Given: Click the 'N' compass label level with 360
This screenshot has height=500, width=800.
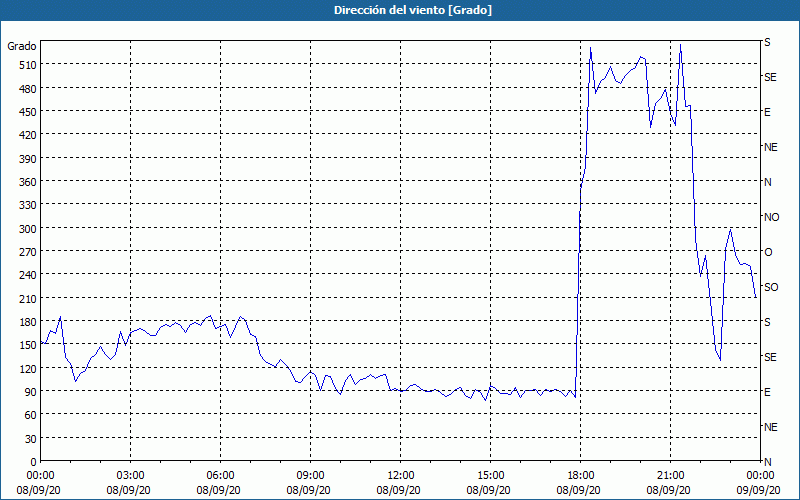Looking at the screenshot, I should (767, 182).
